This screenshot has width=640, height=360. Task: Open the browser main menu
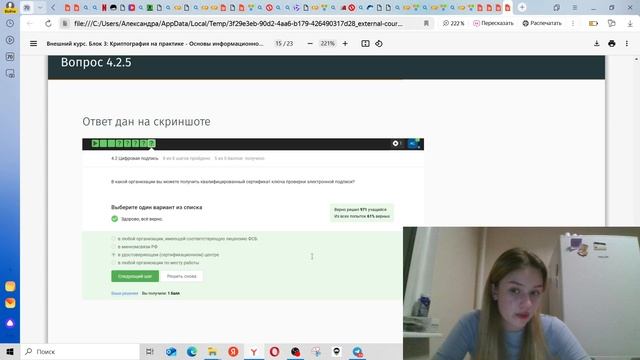(574, 7)
